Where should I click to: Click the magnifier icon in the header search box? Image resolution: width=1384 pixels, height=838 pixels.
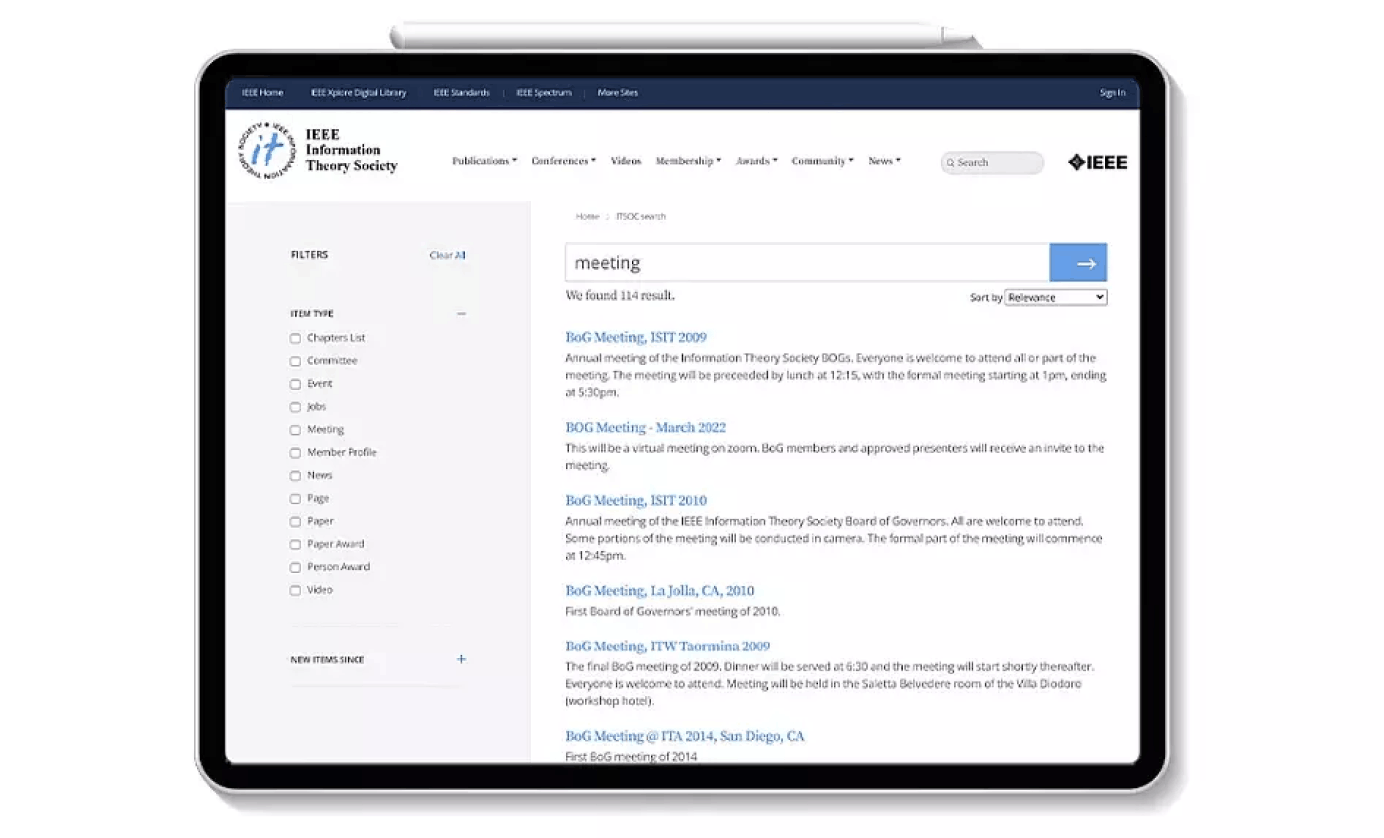tap(950, 163)
